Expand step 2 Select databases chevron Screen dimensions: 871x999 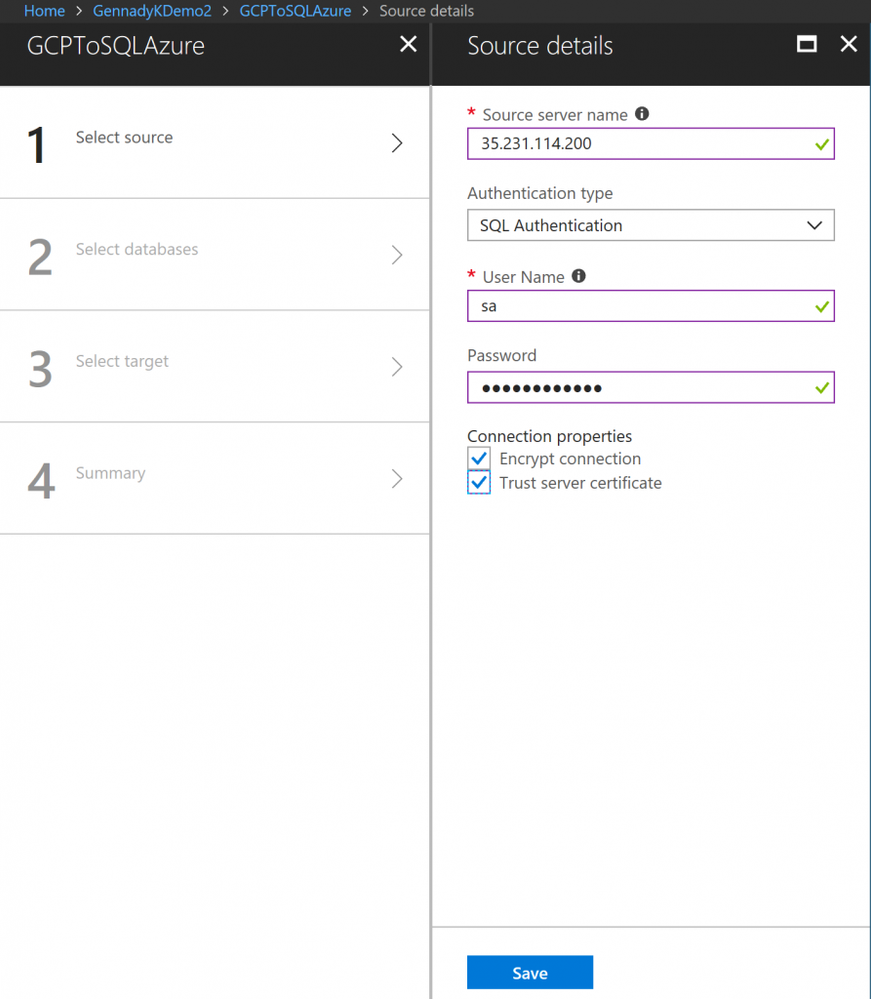397,255
